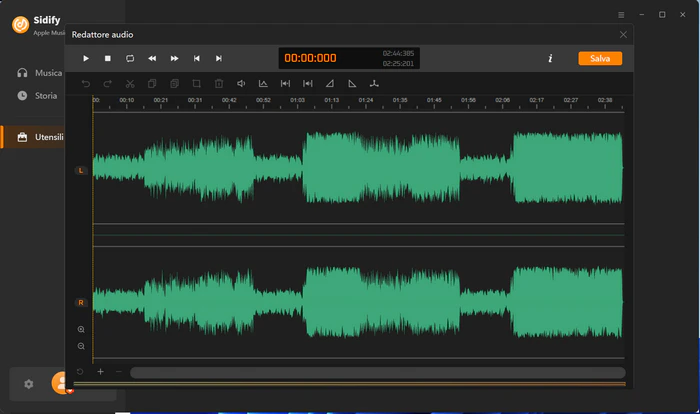This screenshot has width=700, height=414.
Task: Click the first trim marker icon
Action: (x=285, y=84)
